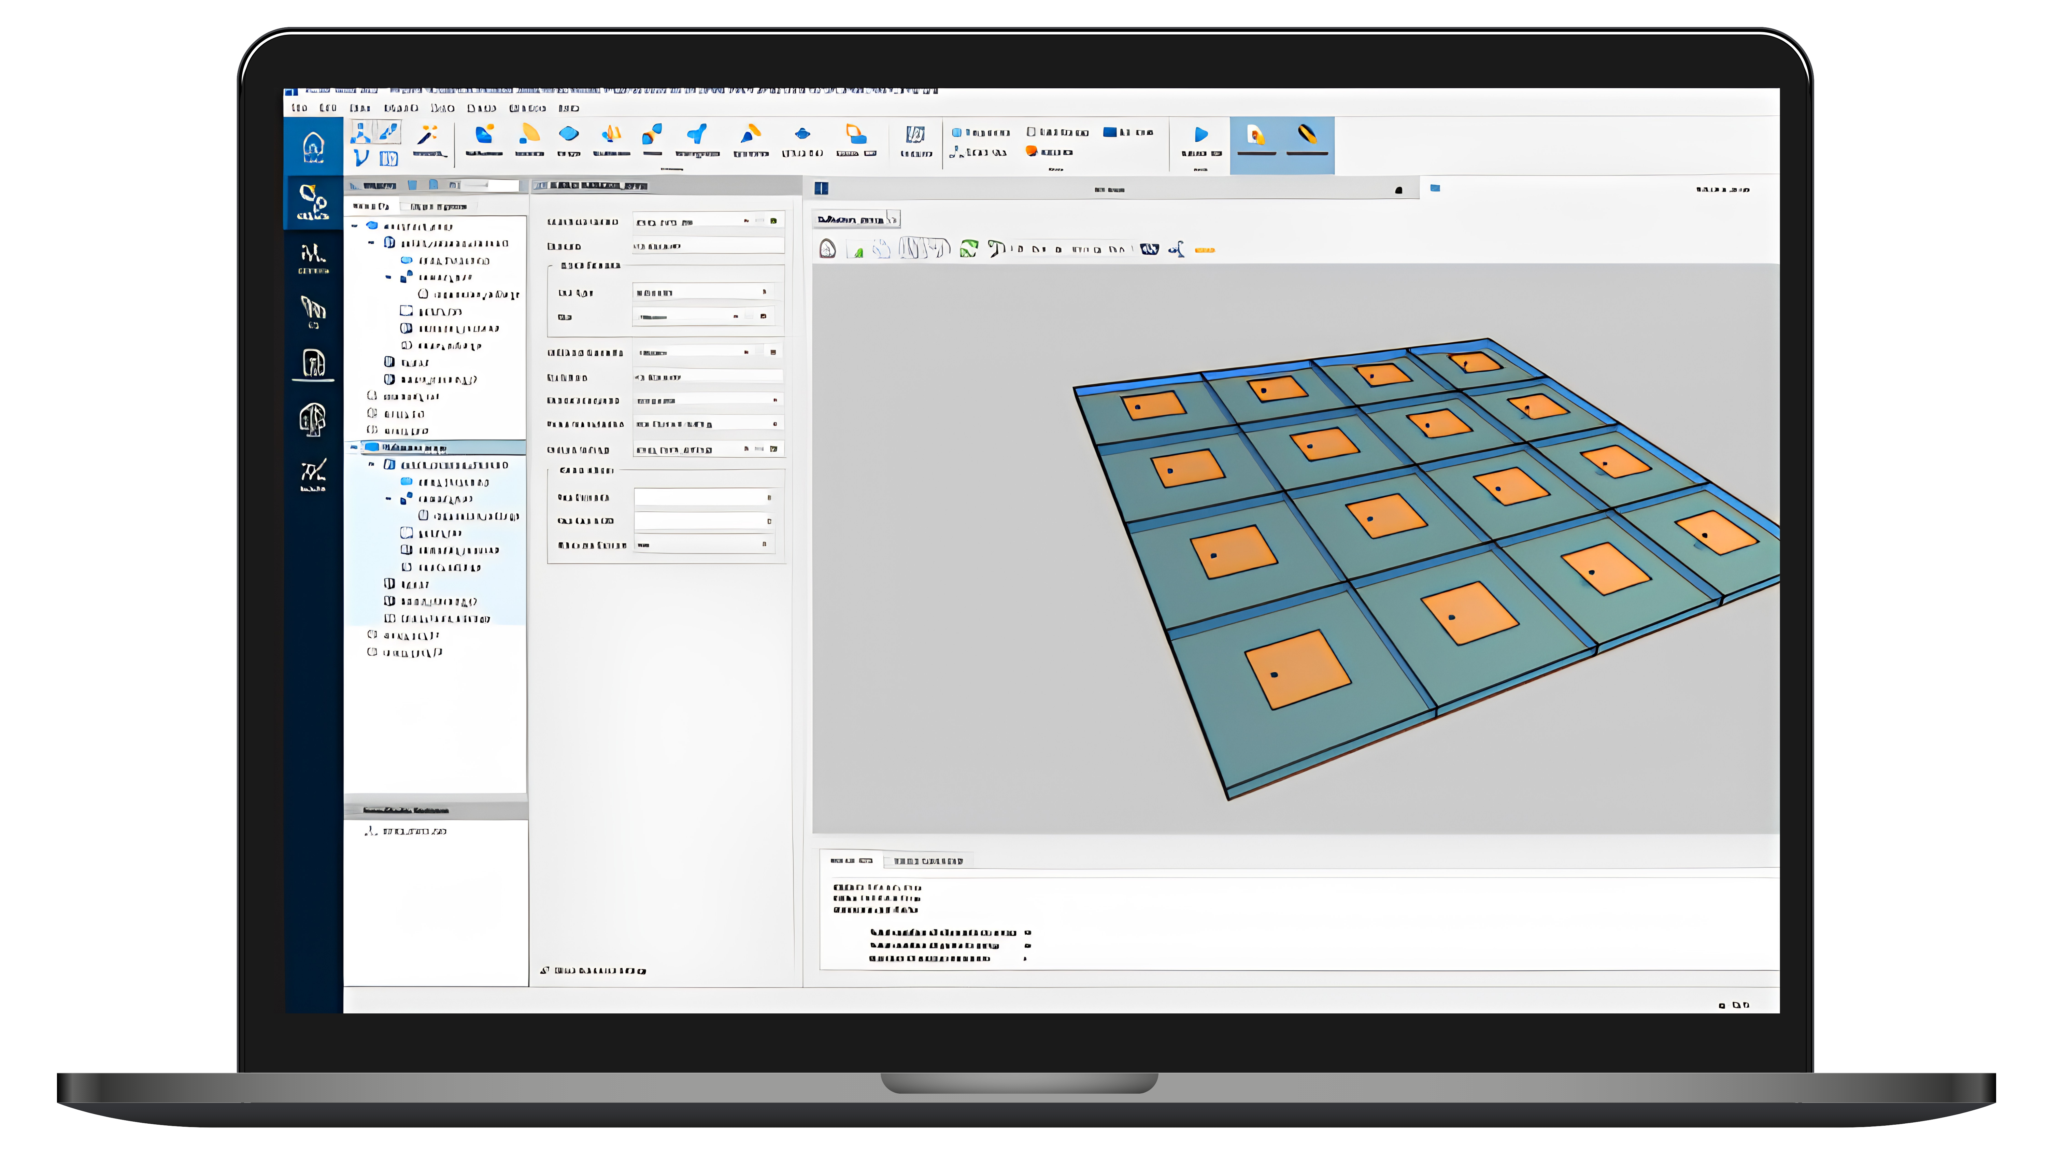Click the blue cube with orange corner icon
Viewport: 2048px width, 1152px height.
click(484, 135)
